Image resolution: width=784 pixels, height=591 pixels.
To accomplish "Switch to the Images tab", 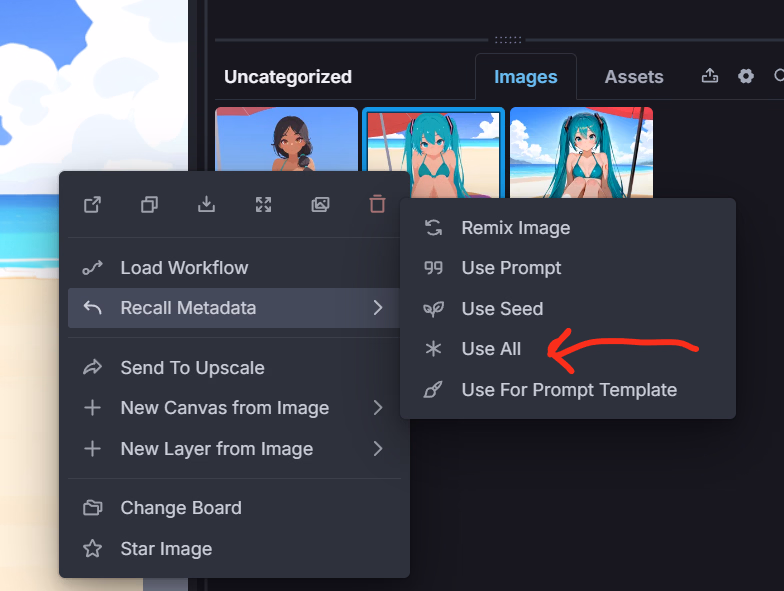I will point(526,76).
